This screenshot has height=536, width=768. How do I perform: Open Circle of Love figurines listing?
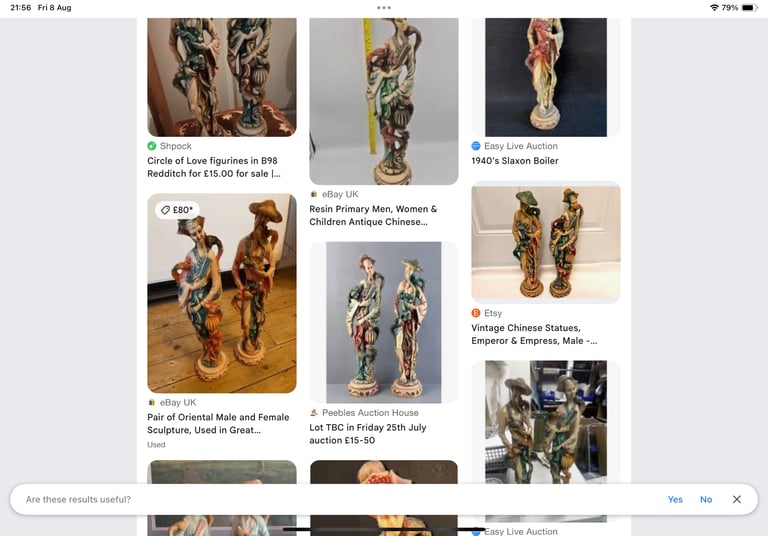(x=214, y=167)
